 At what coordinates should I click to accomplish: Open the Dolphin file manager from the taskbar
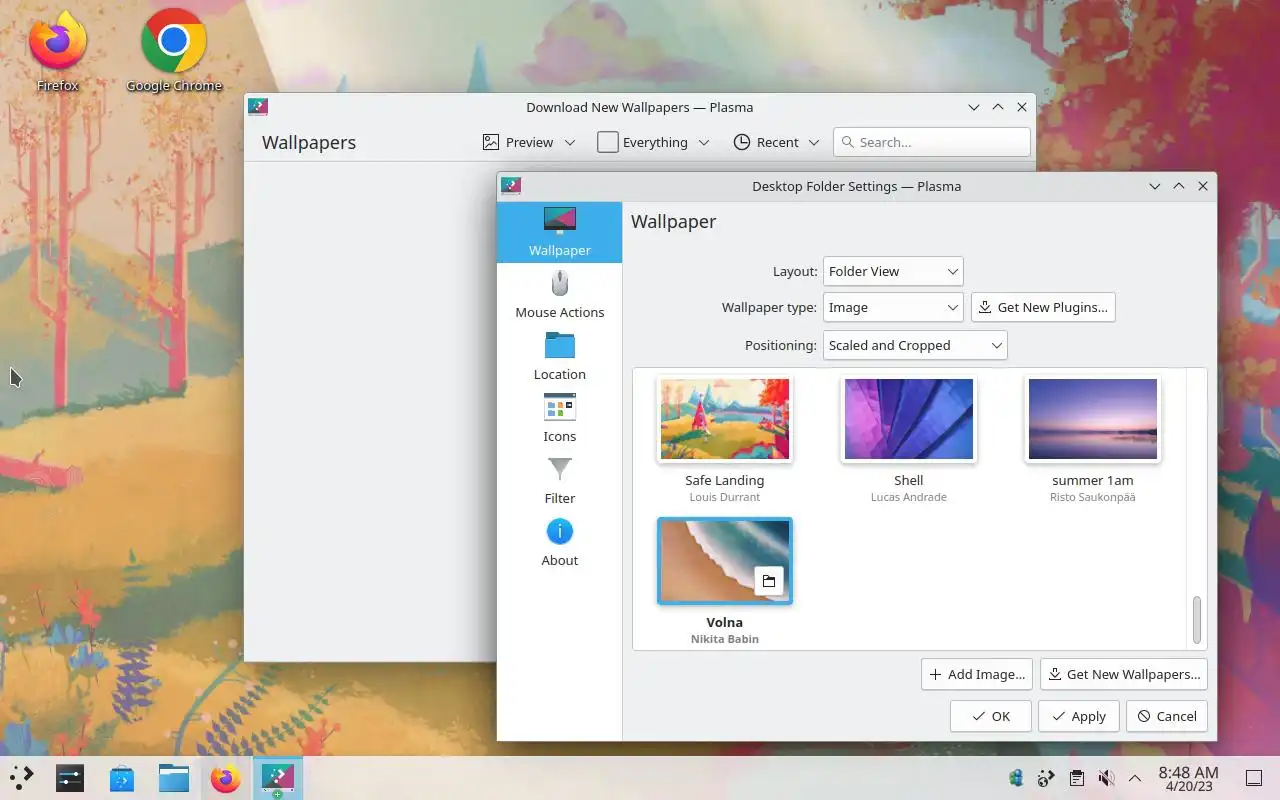[174, 778]
